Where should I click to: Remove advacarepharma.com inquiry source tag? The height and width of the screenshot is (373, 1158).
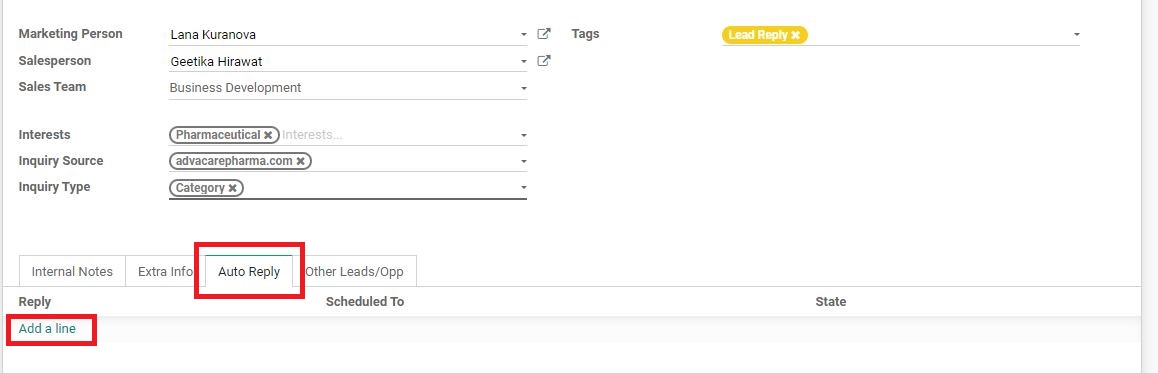301,161
